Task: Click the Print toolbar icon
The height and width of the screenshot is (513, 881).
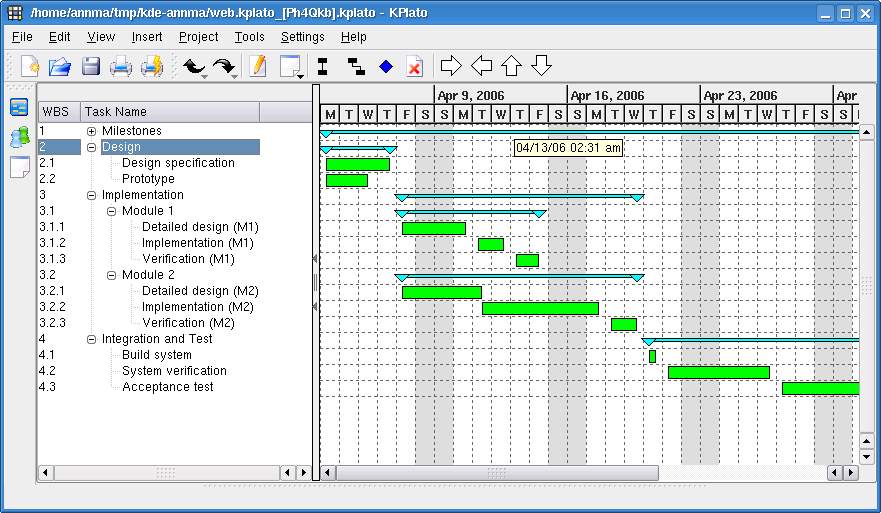Action: [x=120, y=66]
